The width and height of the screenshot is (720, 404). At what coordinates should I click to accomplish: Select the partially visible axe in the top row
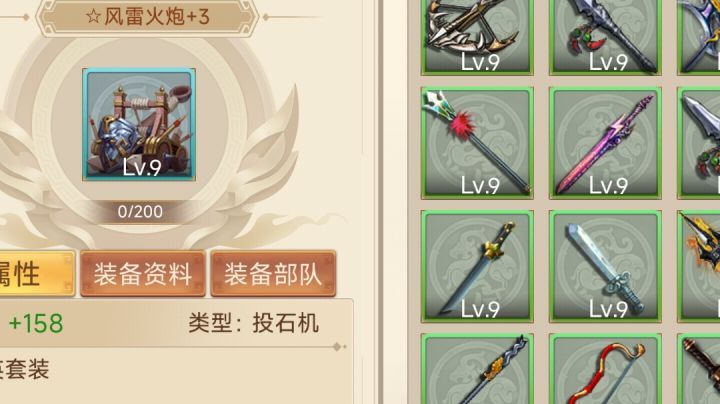tap(698, 37)
